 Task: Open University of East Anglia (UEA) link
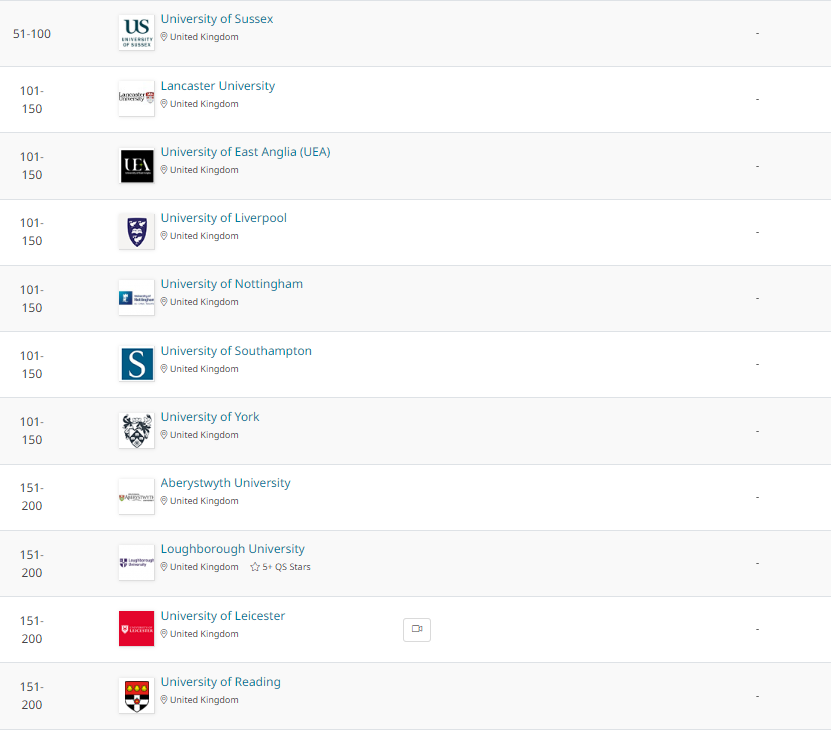(x=245, y=152)
